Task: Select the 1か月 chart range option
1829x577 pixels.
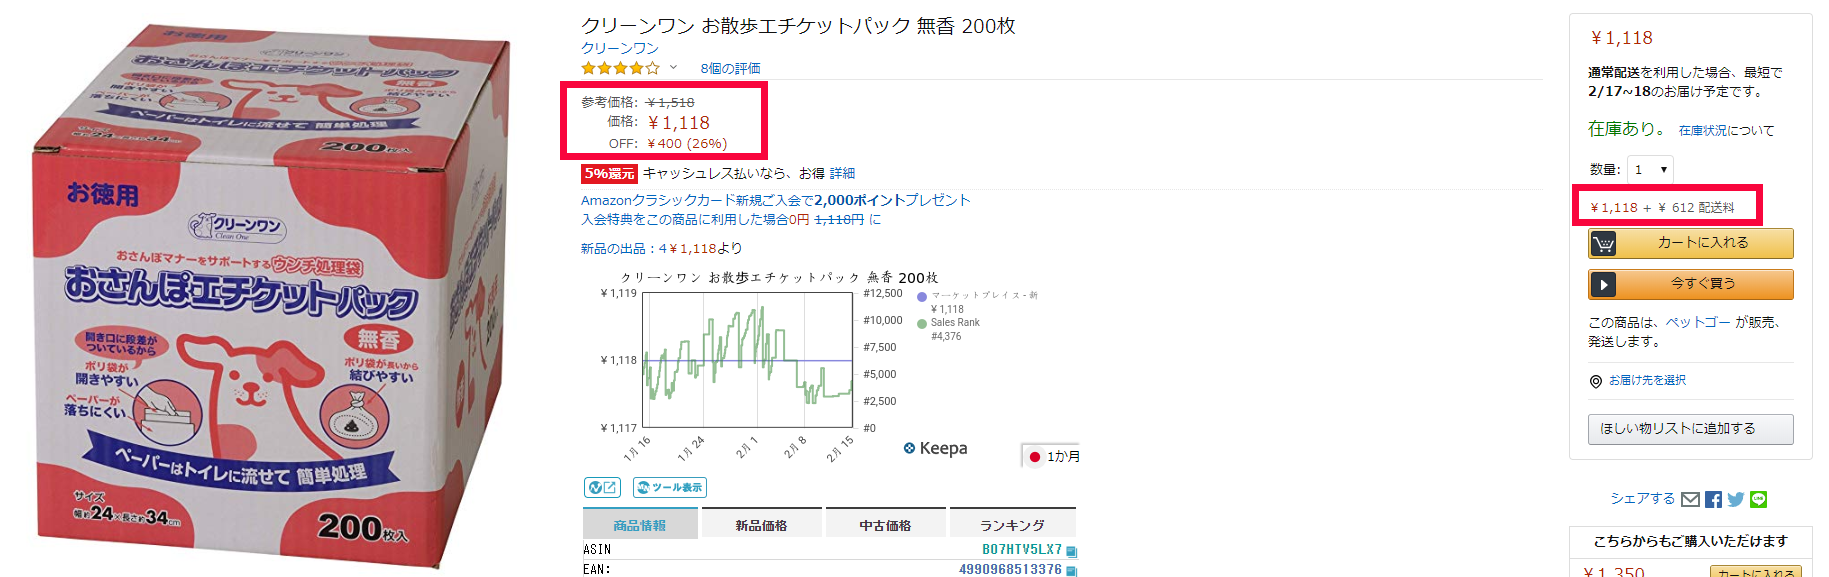Action: click(1053, 456)
